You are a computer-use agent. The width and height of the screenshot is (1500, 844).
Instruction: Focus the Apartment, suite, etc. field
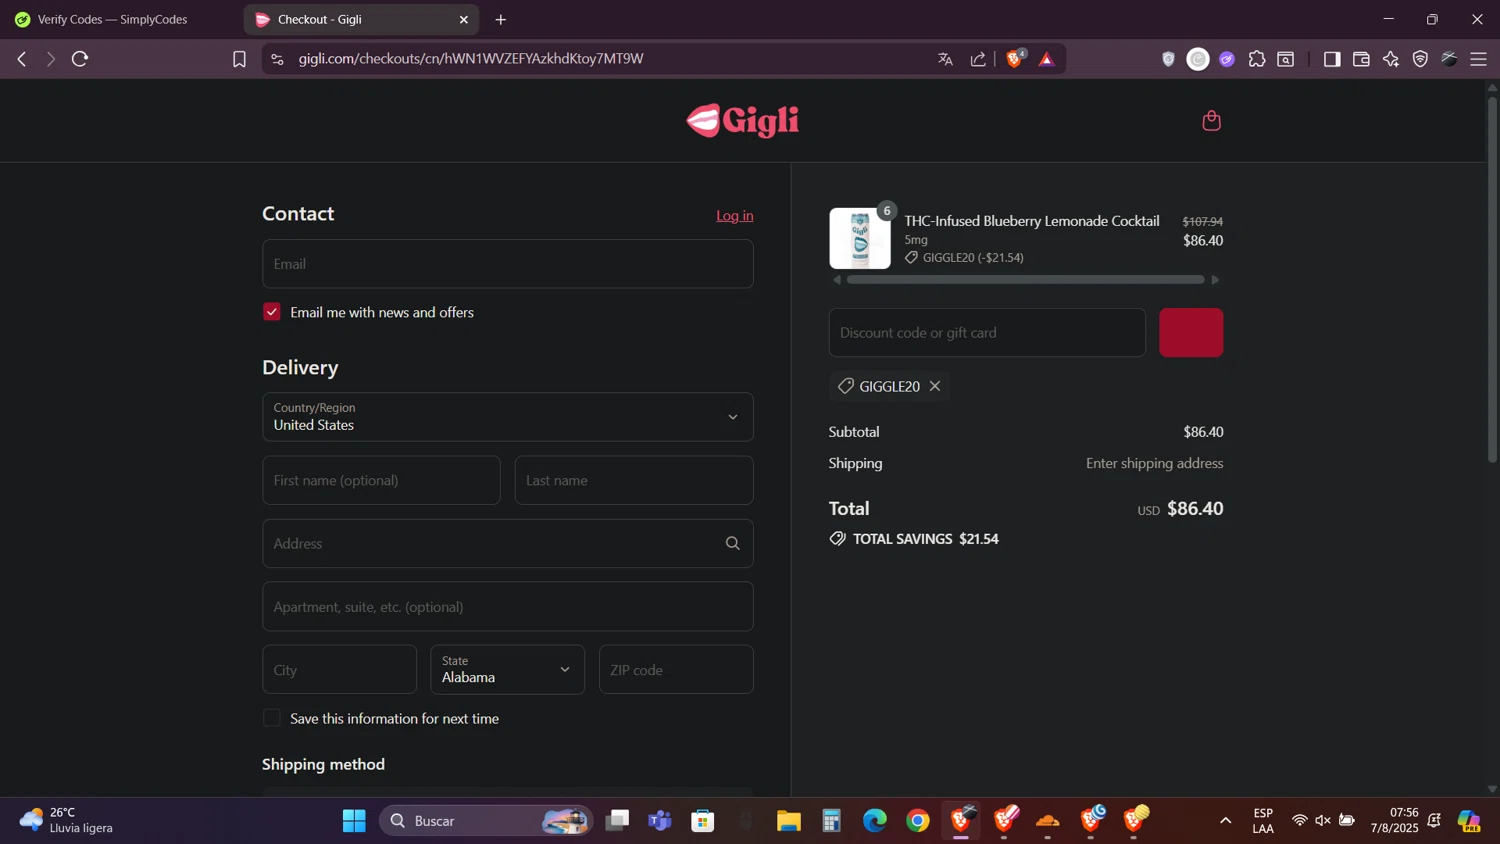[508, 607]
